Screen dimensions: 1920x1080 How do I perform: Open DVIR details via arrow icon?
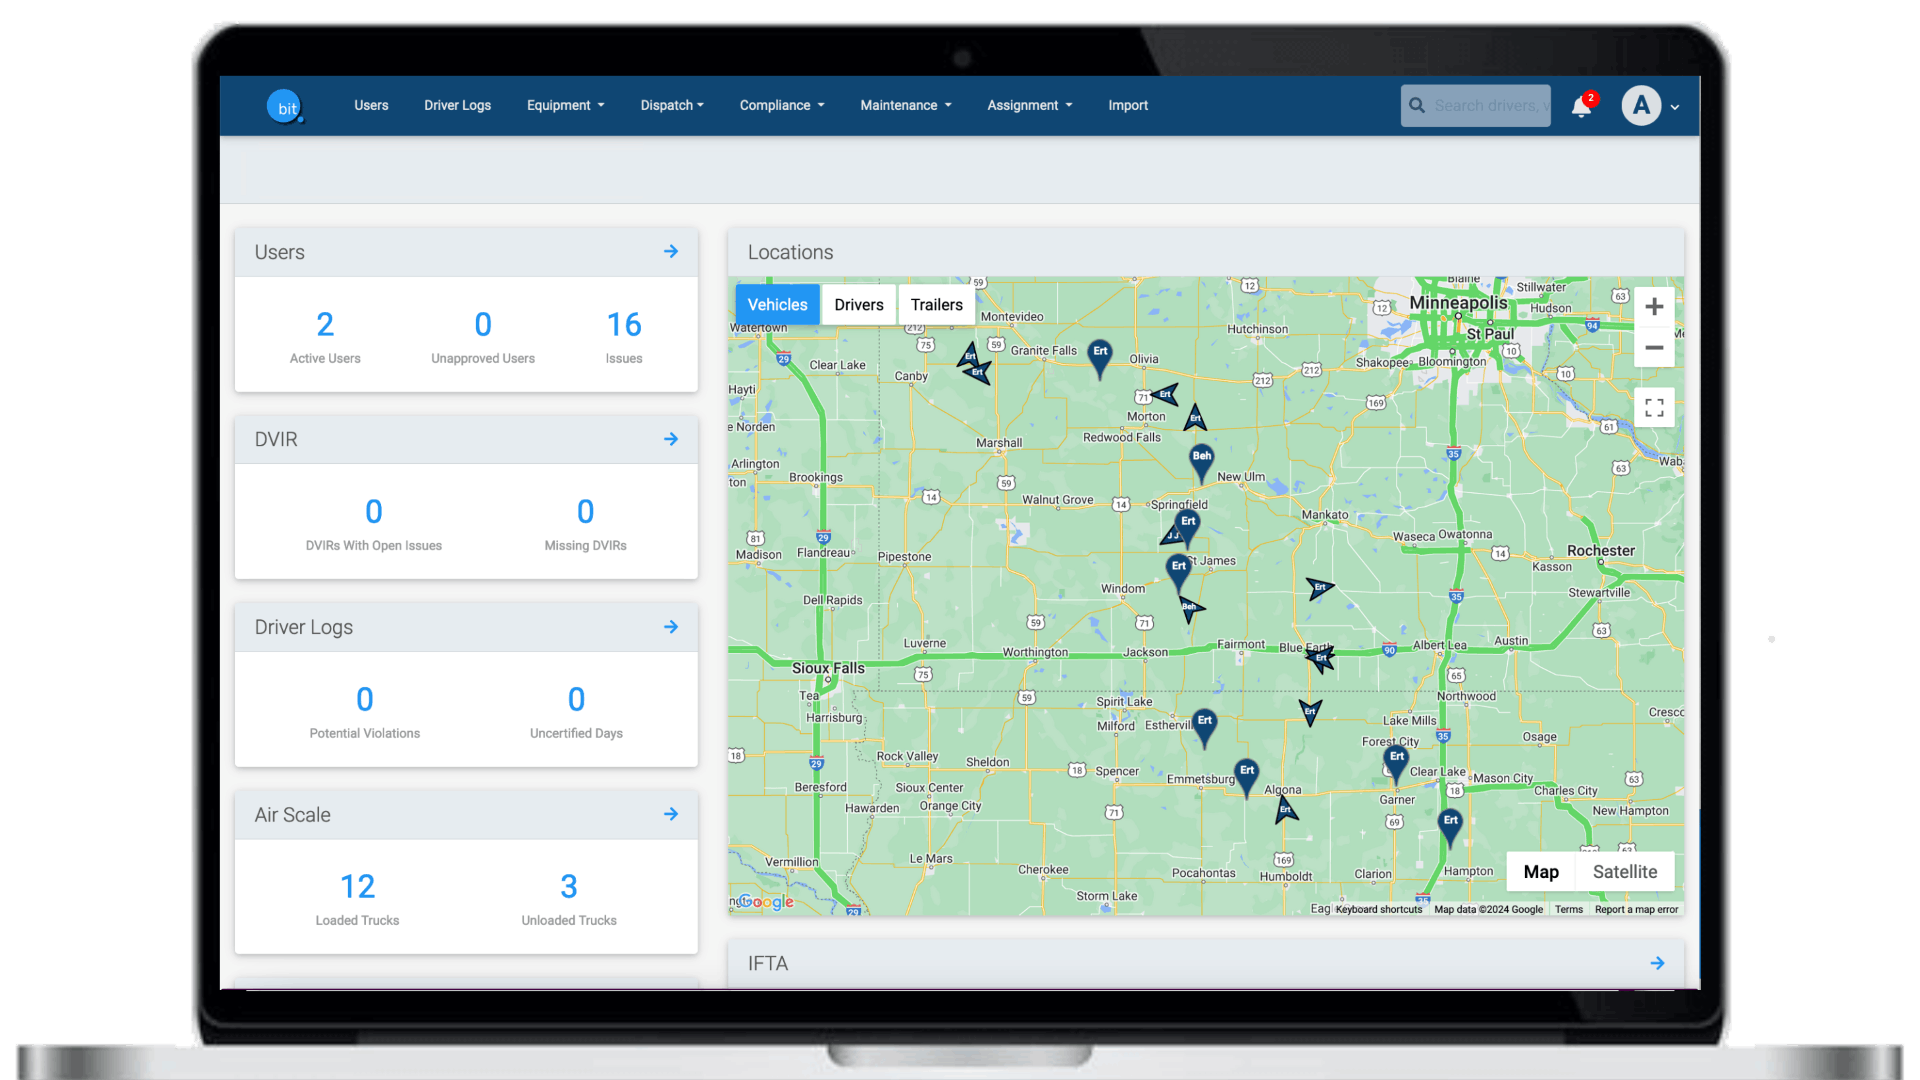point(671,439)
